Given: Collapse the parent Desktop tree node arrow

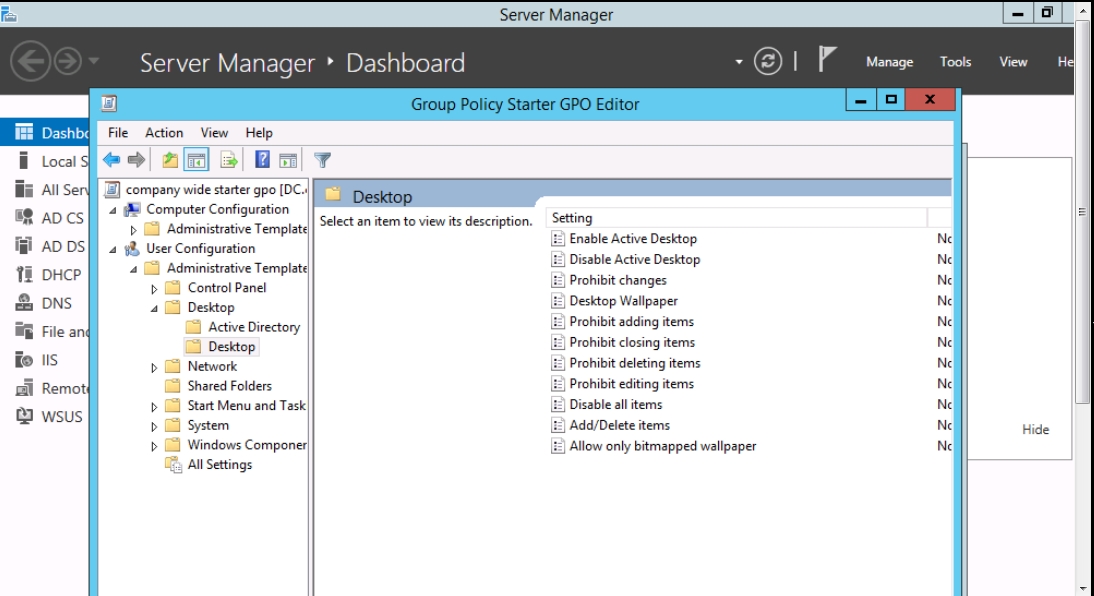Looking at the screenshot, I should pos(154,308).
